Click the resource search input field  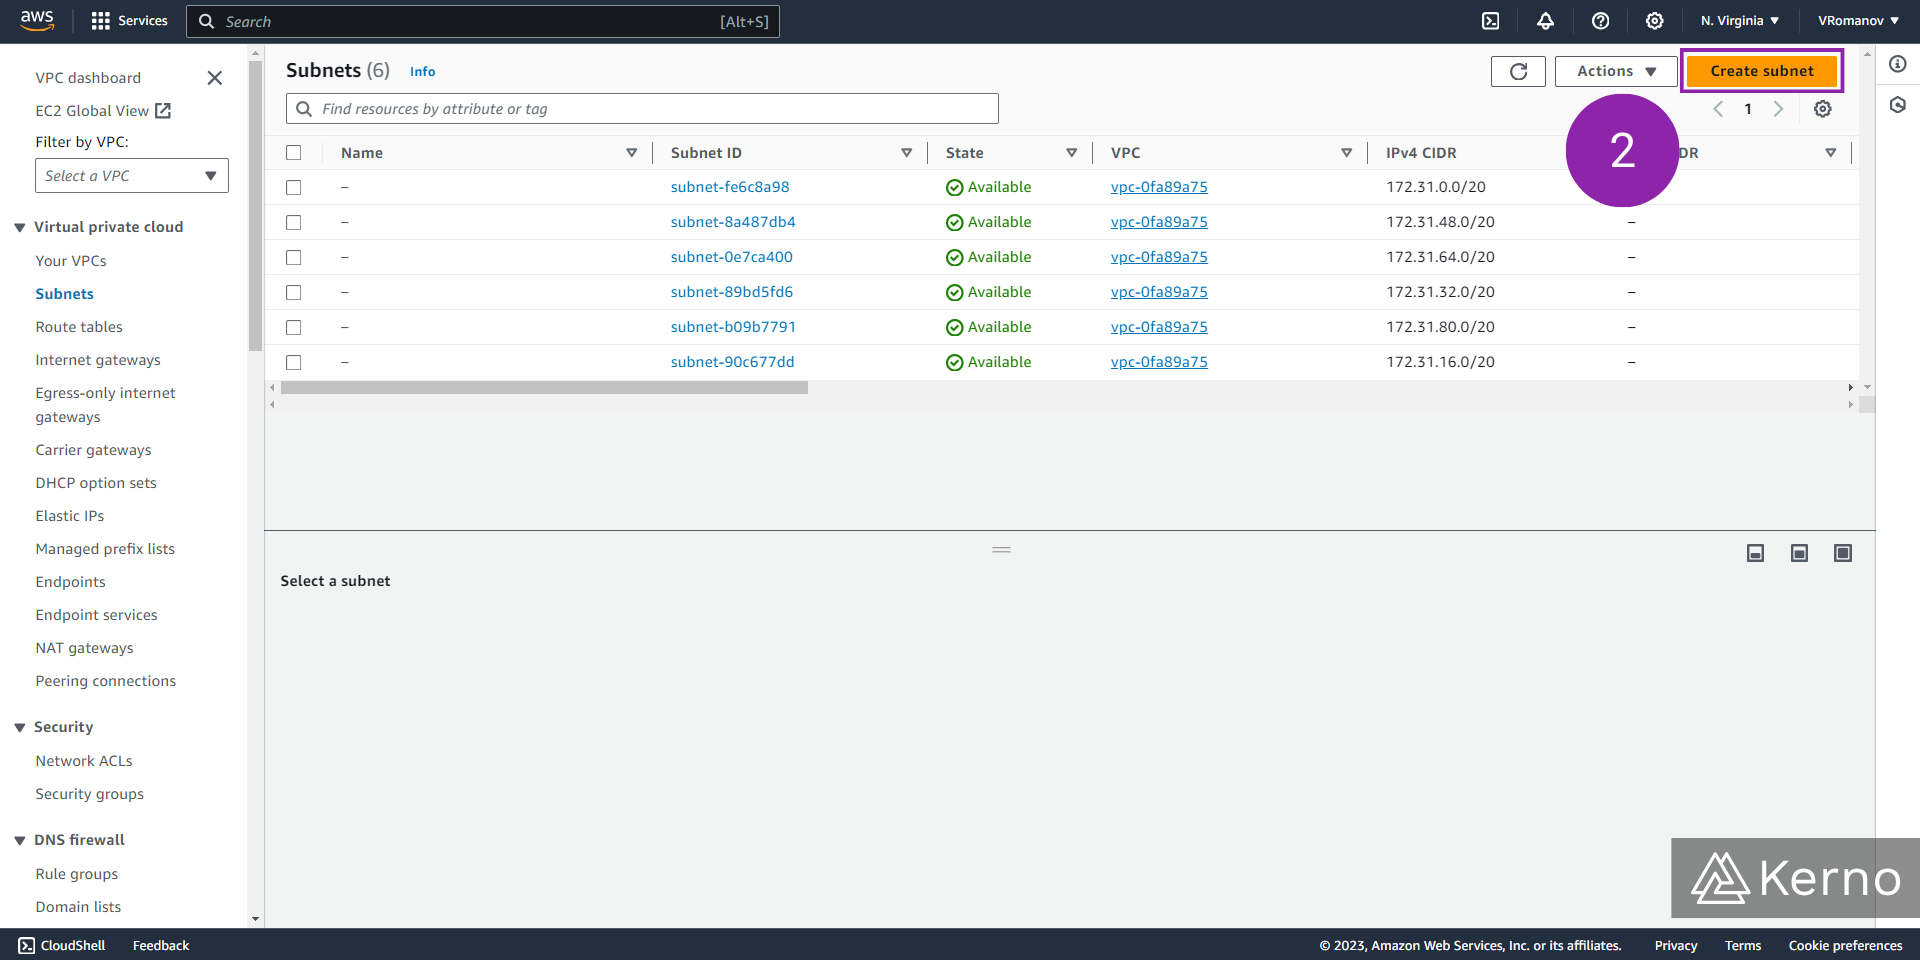641,108
